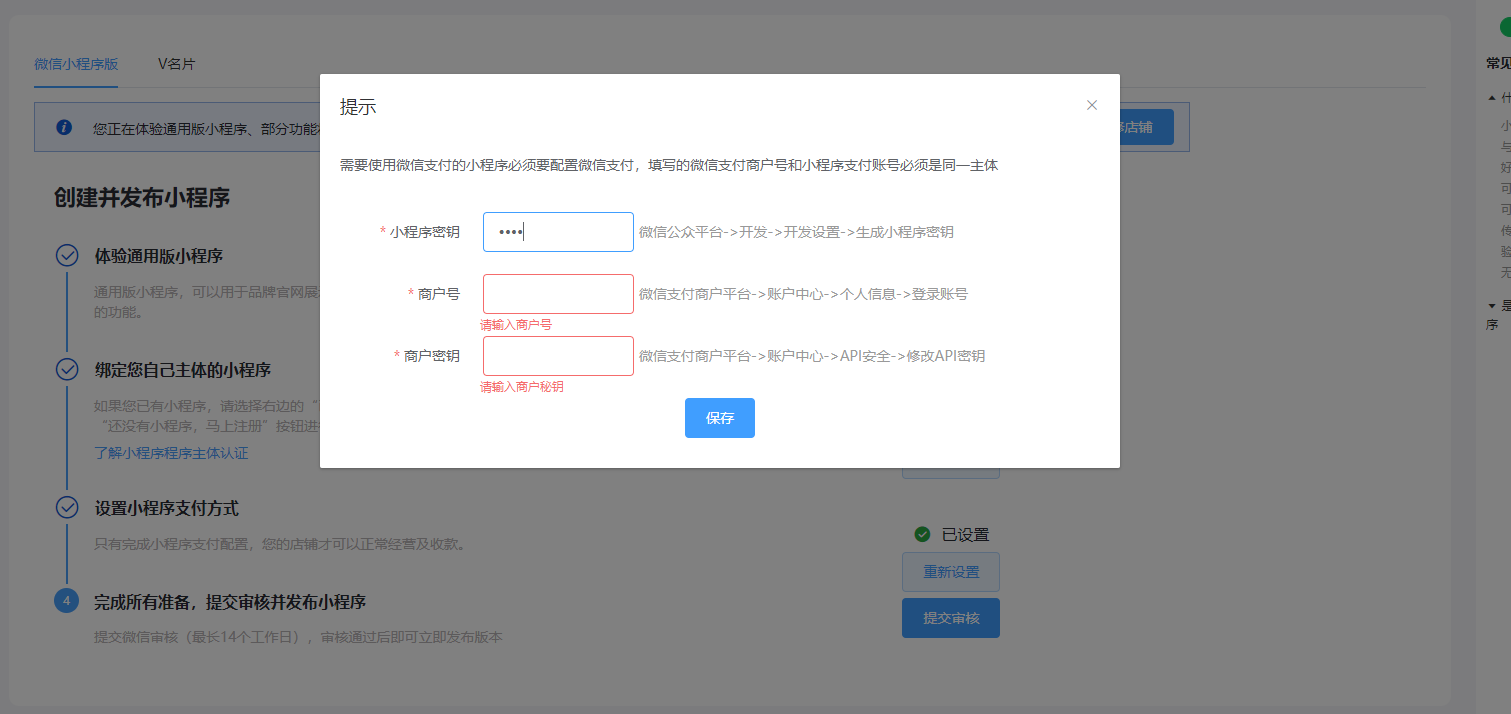Viewport: 1511px width, 714px height.
Task: Expand second FAQ arrow in right sidebar
Action: click(x=1492, y=305)
